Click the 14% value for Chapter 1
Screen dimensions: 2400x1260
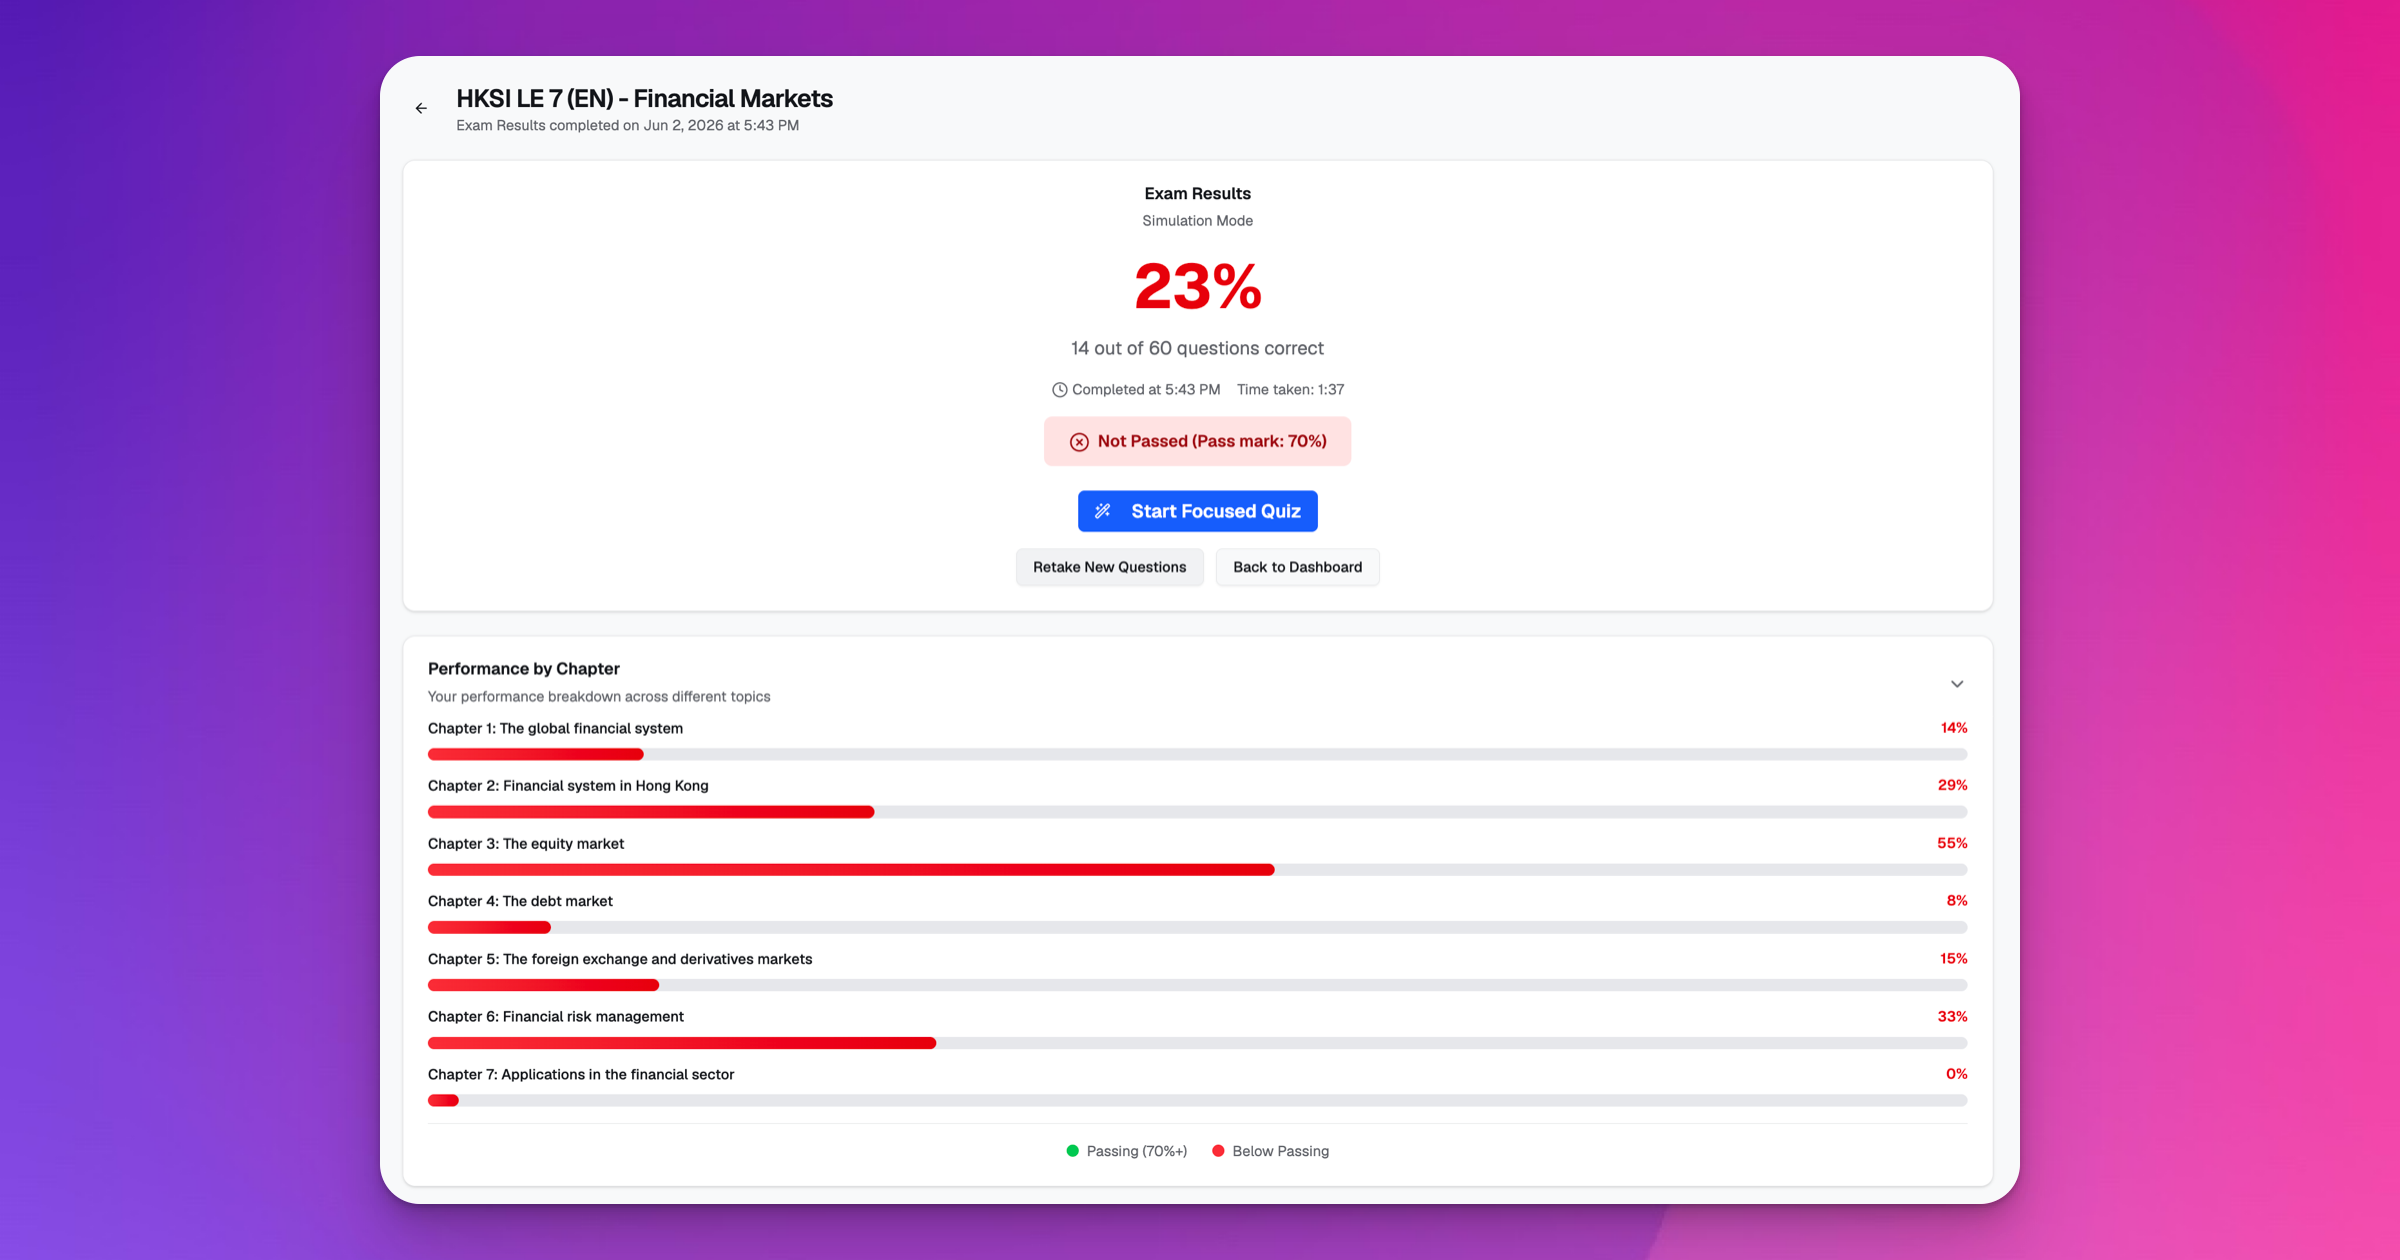click(x=1954, y=728)
